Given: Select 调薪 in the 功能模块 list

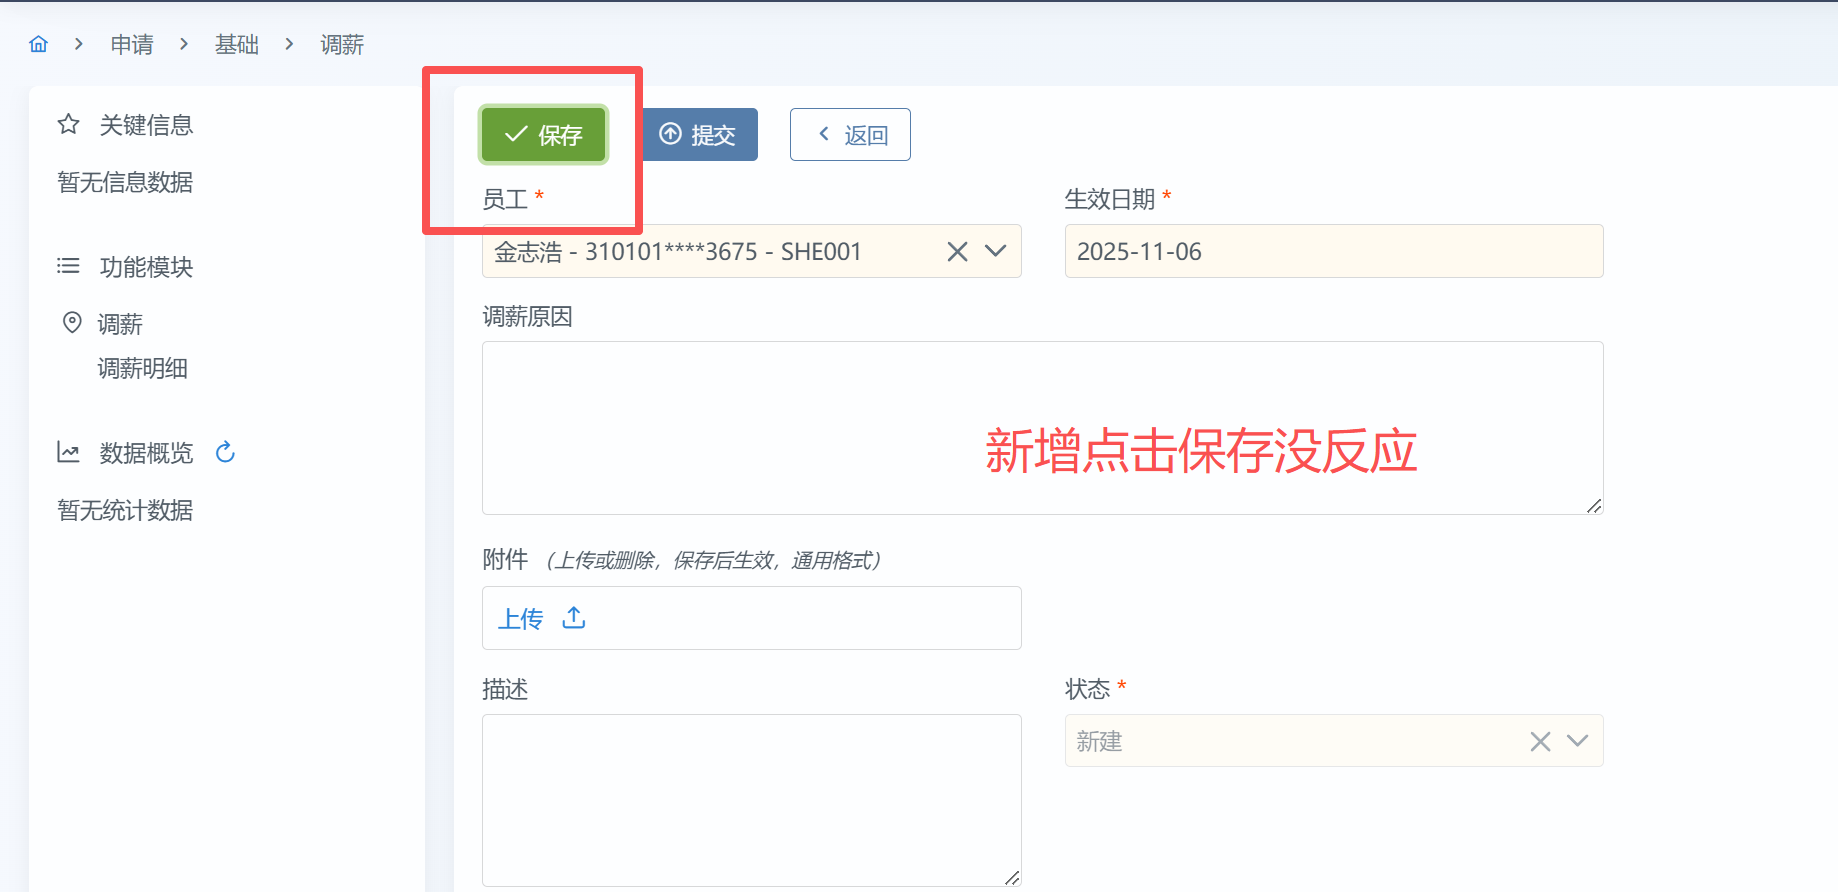Looking at the screenshot, I should point(120,324).
